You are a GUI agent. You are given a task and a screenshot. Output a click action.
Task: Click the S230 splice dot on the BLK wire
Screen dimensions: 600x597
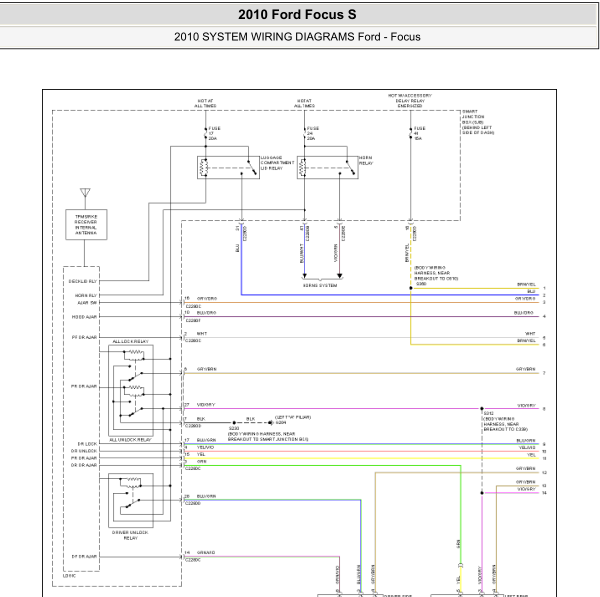pos(234,423)
